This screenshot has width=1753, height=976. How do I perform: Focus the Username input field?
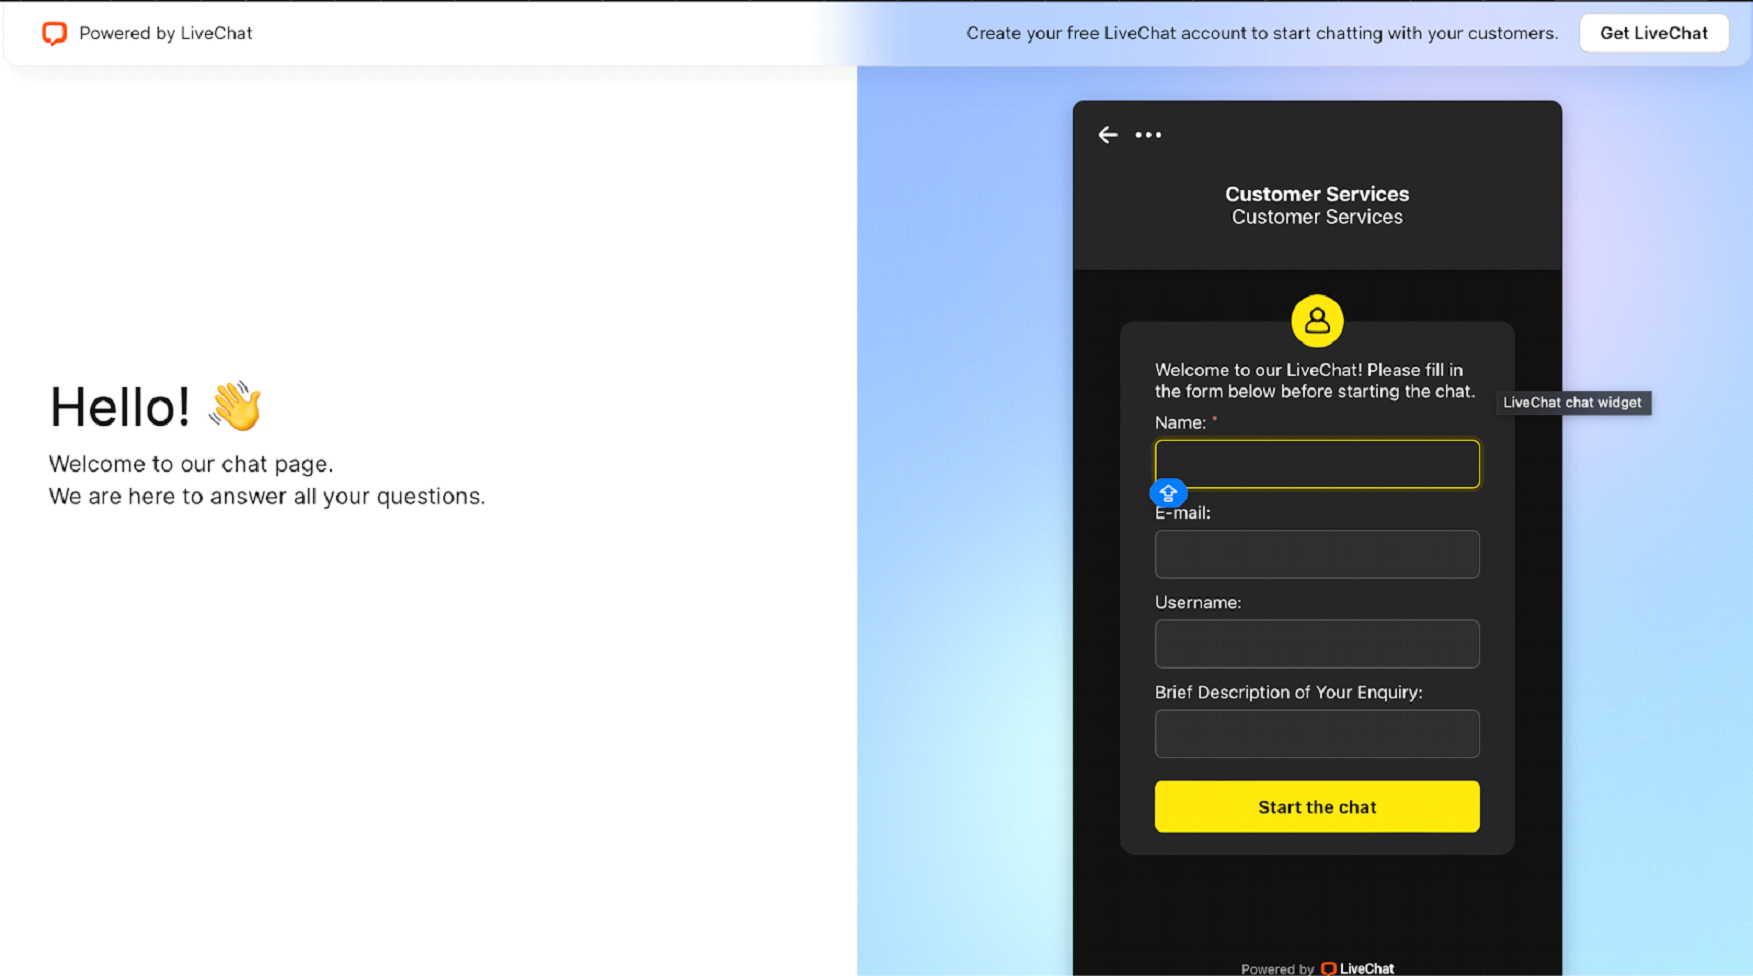[x=1317, y=644]
